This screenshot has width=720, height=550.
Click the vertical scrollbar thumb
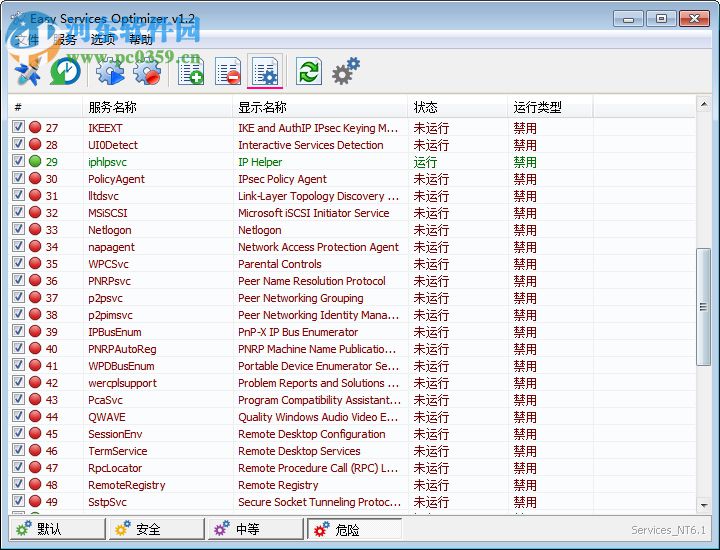pyautogui.click(x=703, y=307)
